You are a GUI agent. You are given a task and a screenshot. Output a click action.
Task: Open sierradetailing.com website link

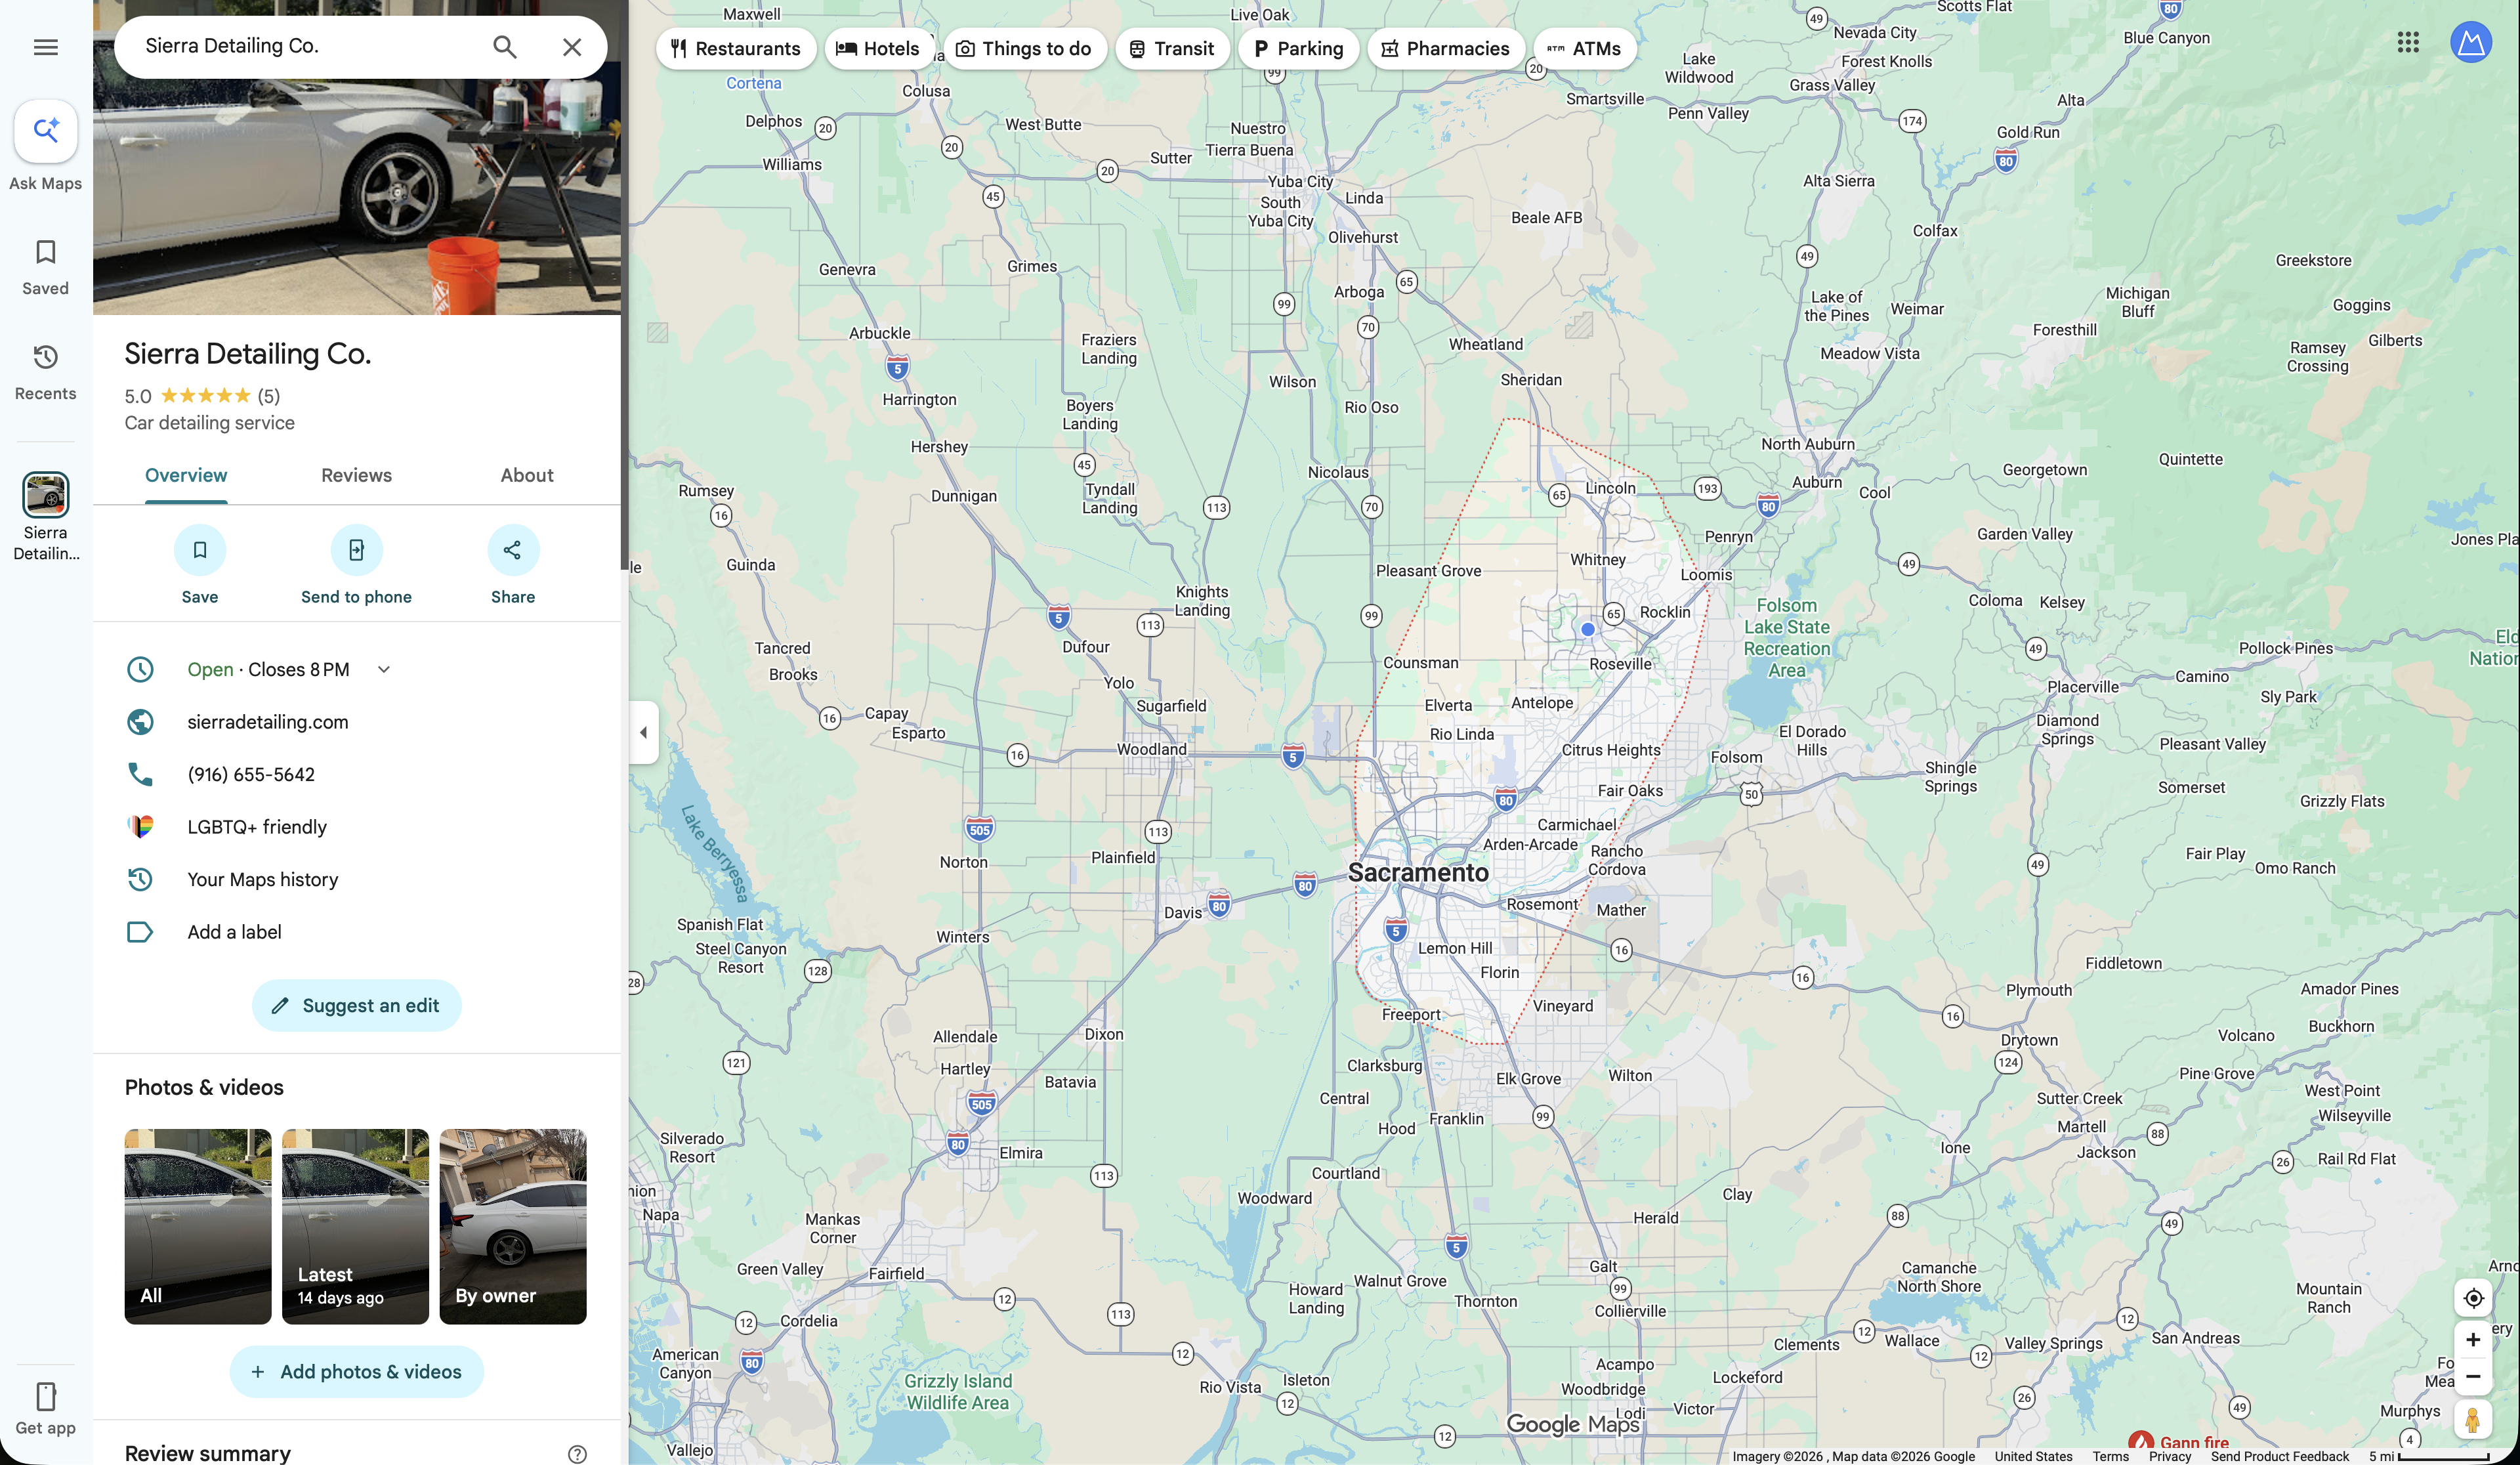pyautogui.click(x=268, y=722)
